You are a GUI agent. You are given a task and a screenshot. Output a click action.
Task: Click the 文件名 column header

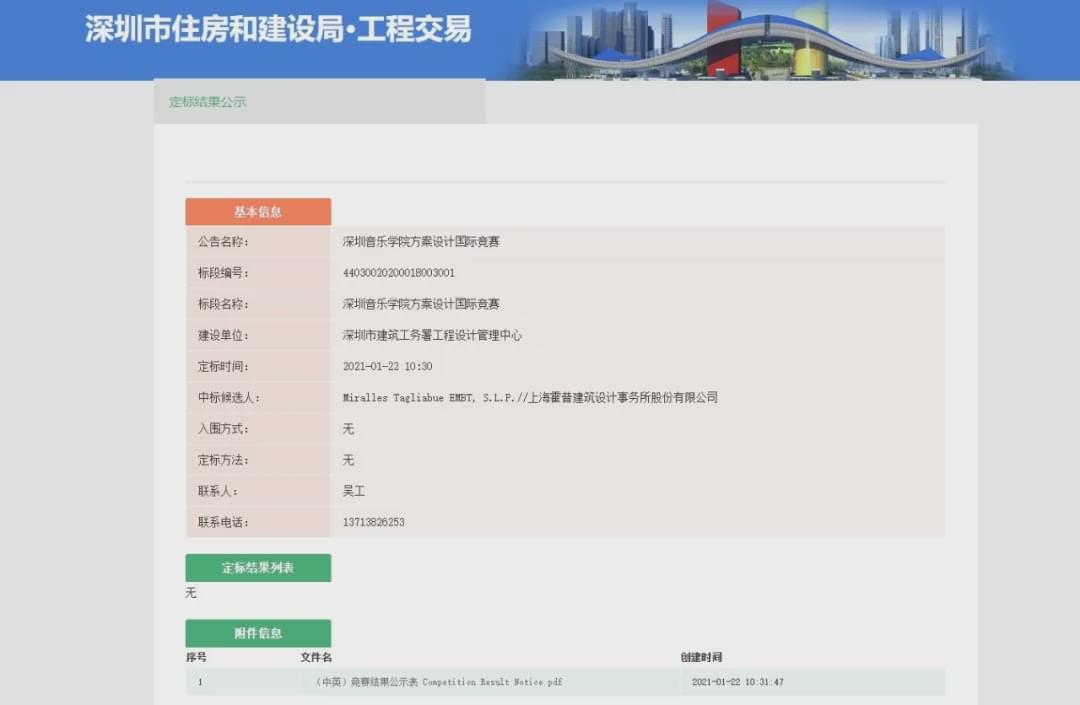(x=316, y=657)
